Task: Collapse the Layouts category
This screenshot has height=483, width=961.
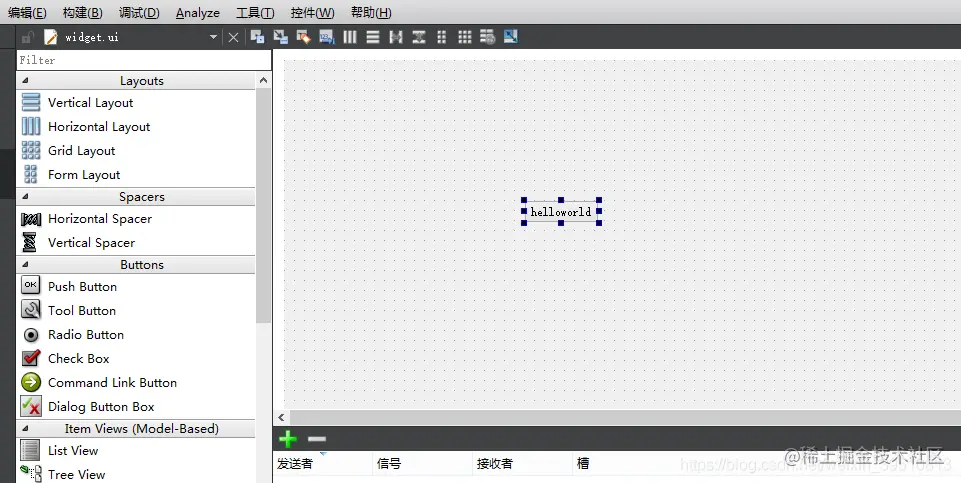Action: coord(25,80)
